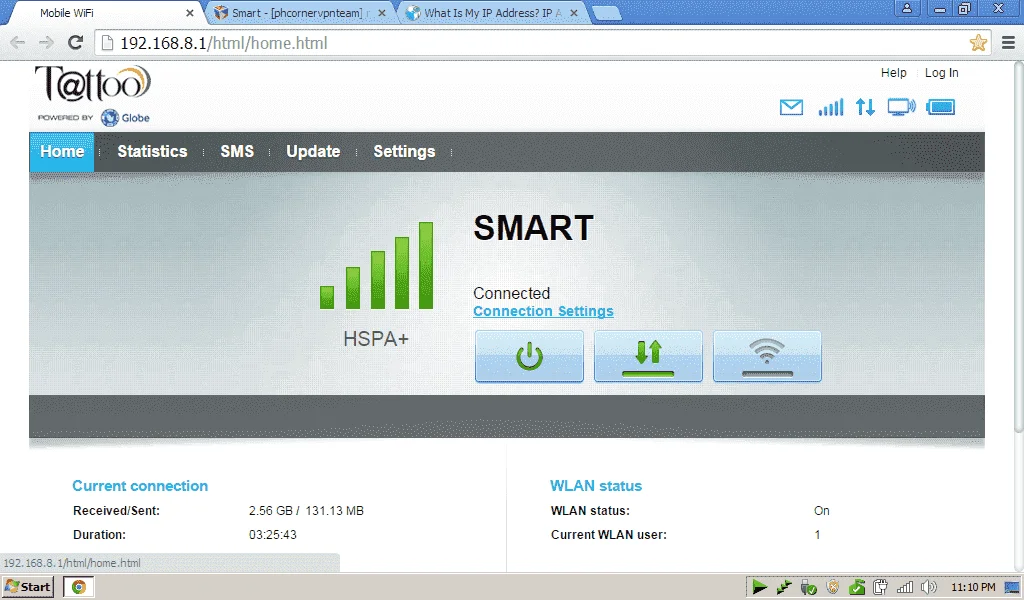Click the SMART carrier name

click(533, 228)
